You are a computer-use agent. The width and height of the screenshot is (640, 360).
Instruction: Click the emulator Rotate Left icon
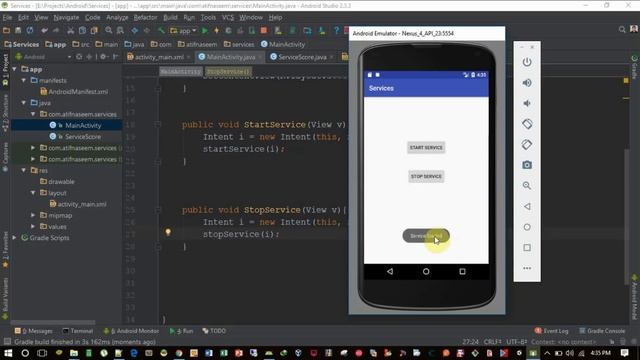pos(527,124)
